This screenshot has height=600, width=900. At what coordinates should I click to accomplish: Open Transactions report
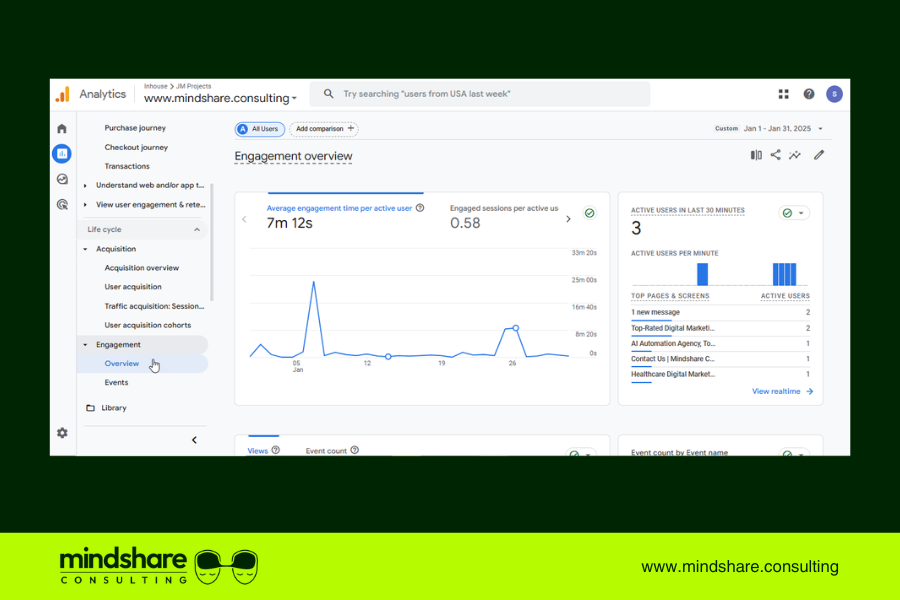[x=127, y=167]
